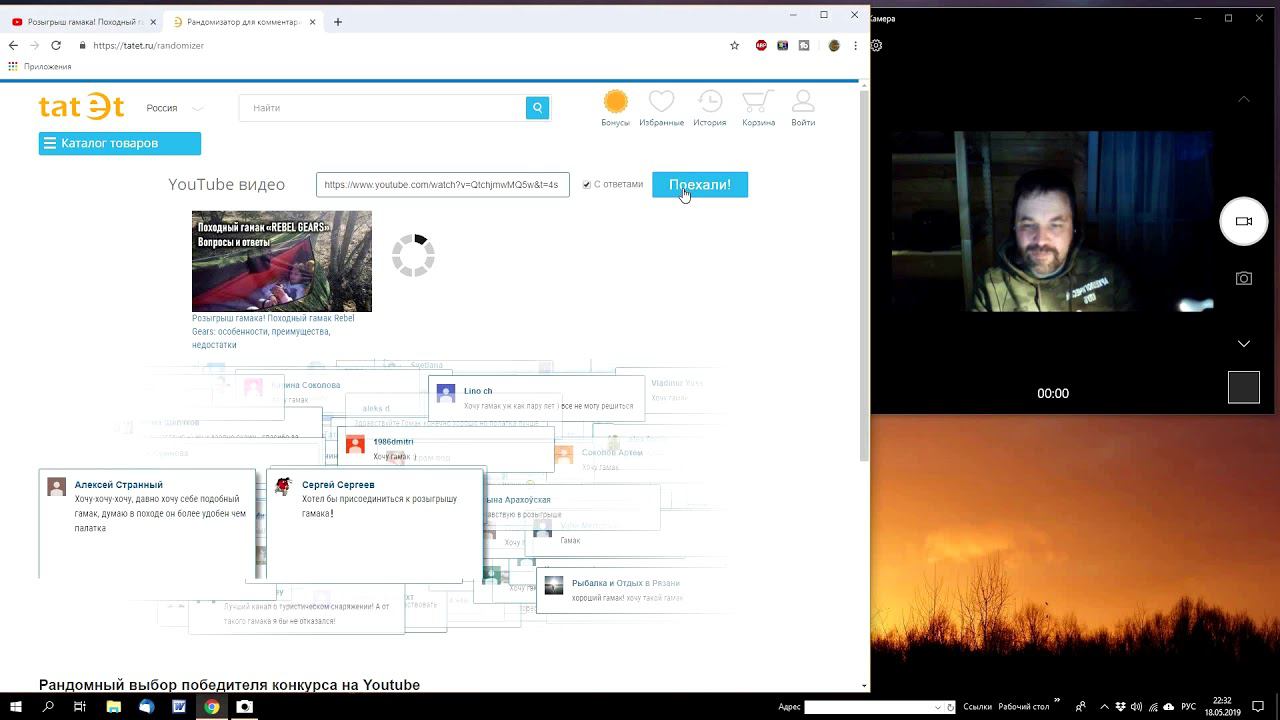Open Task View on the taskbar
Image resolution: width=1280 pixels, height=720 pixels.
(80, 707)
